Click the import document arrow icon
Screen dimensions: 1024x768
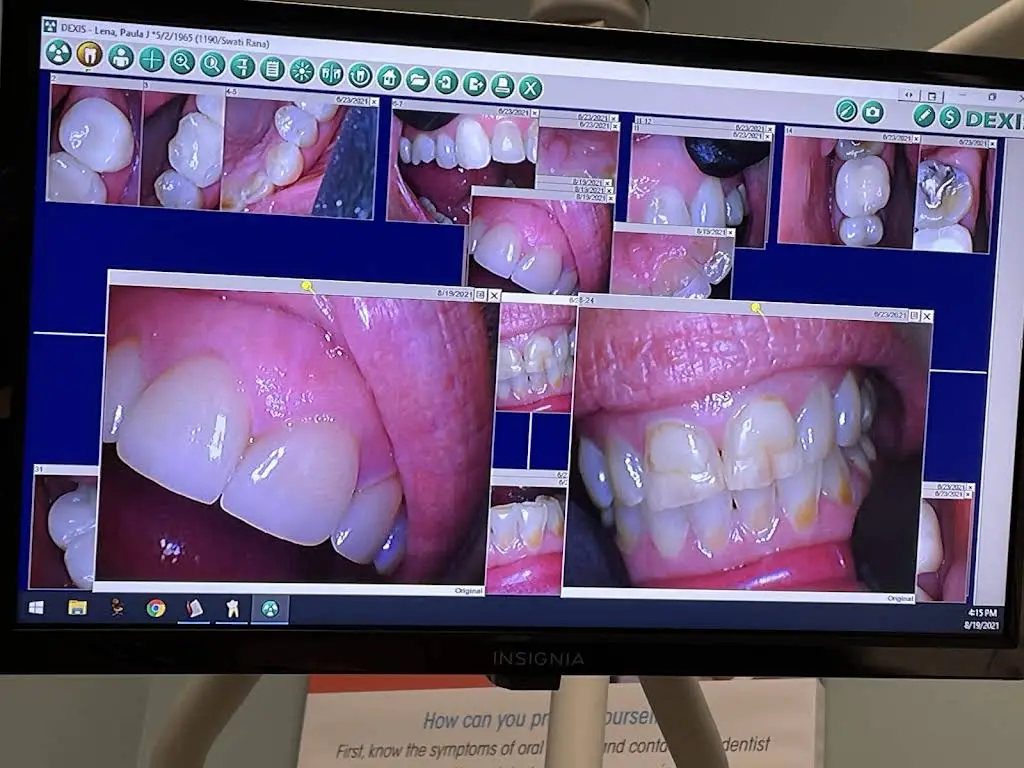pos(446,82)
